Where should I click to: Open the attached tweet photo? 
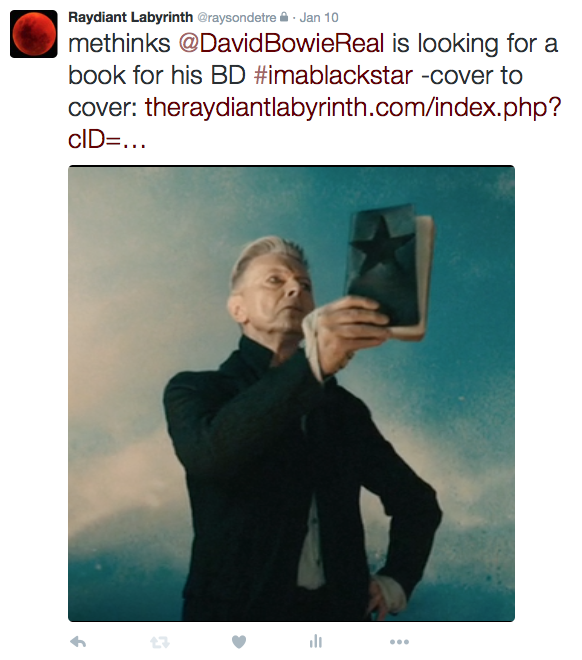291,393
